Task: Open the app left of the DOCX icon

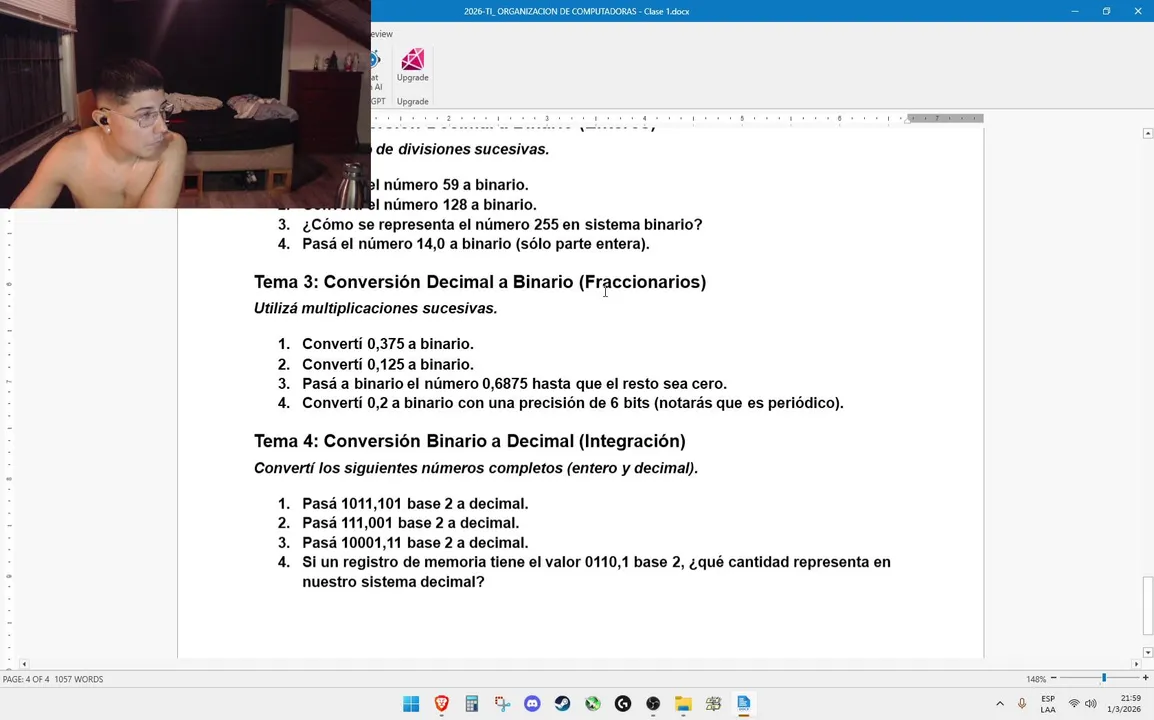Action: point(713,704)
